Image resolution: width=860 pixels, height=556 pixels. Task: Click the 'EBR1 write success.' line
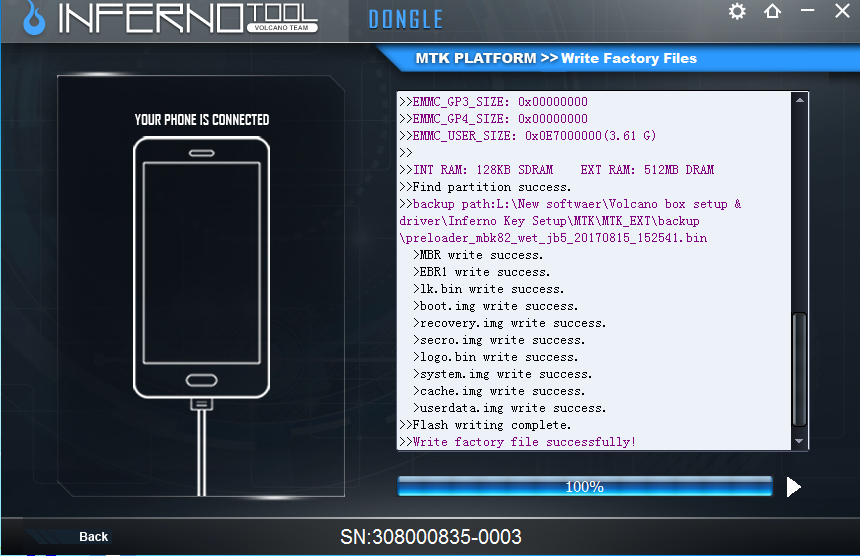pyautogui.click(x=482, y=272)
